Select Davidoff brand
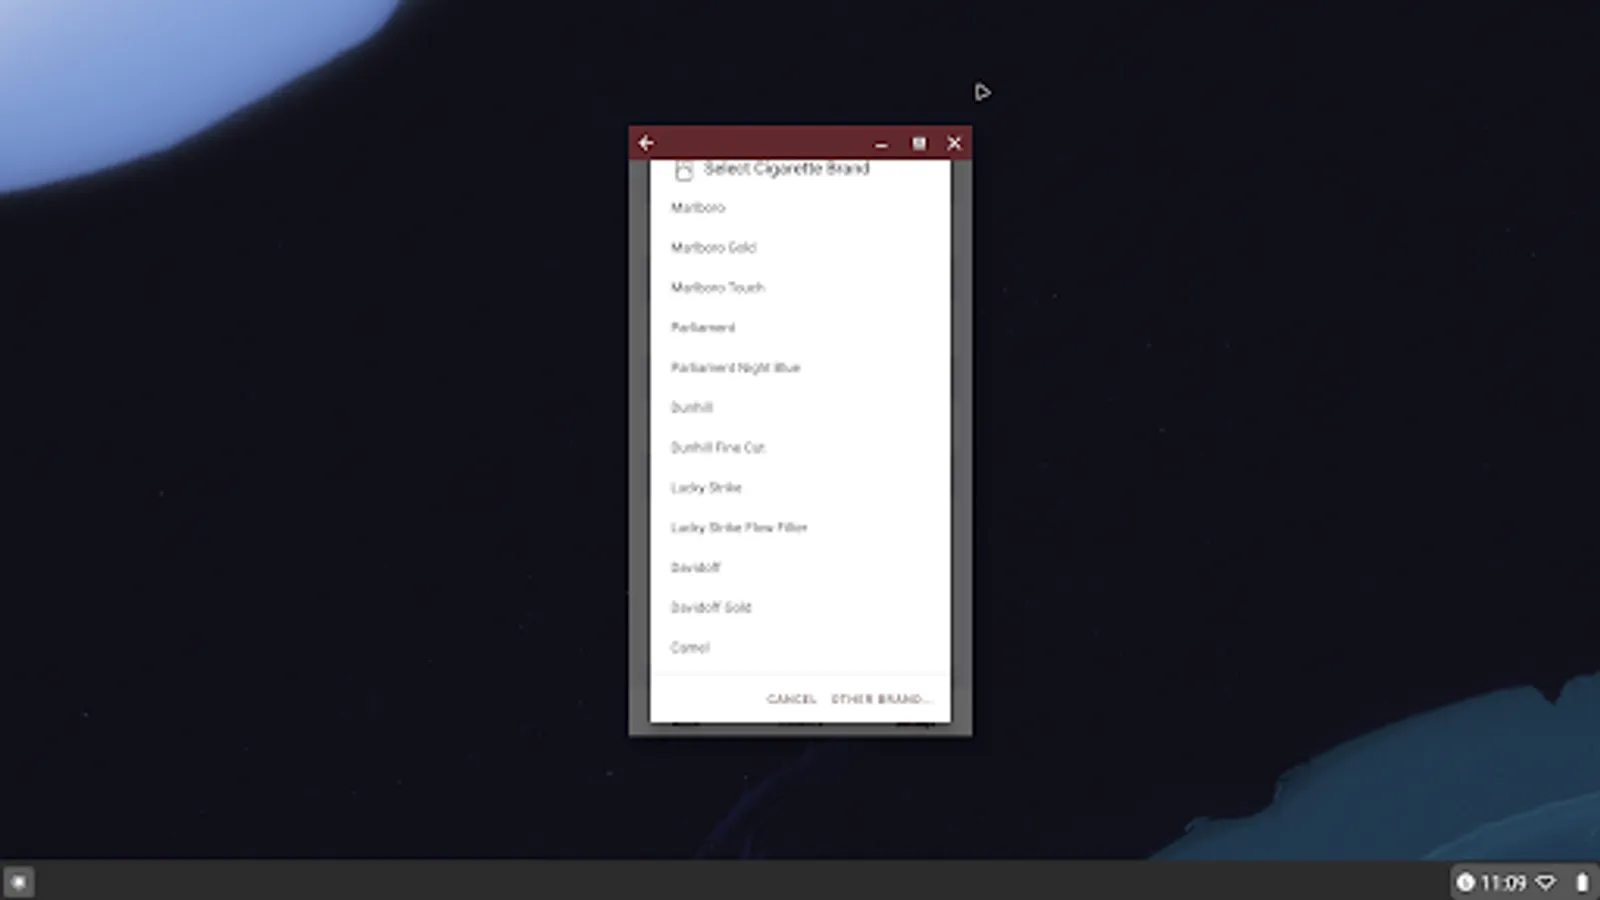This screenshot has height=900, width=1600. coord(800,567)
